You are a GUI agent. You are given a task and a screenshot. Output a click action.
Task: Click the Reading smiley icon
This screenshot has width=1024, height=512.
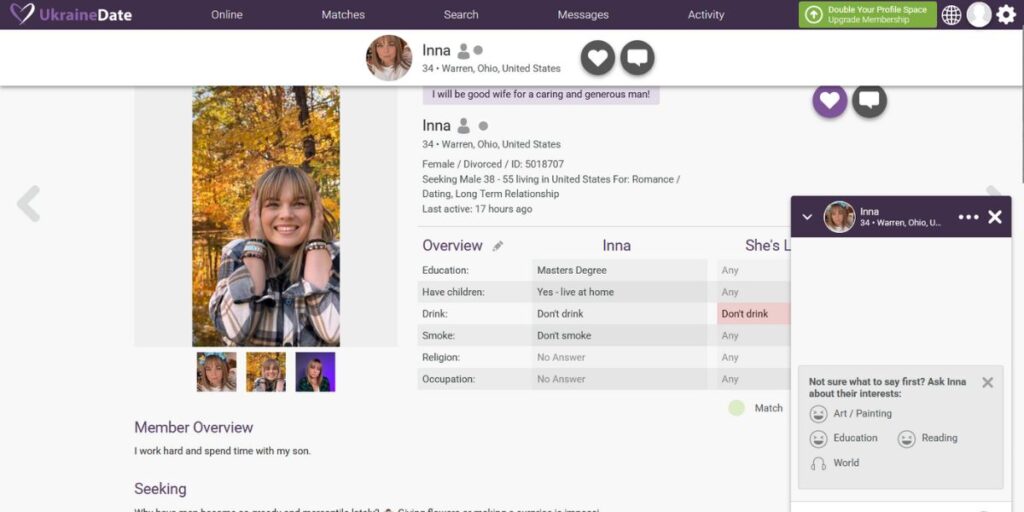click(x=906, y=439)
